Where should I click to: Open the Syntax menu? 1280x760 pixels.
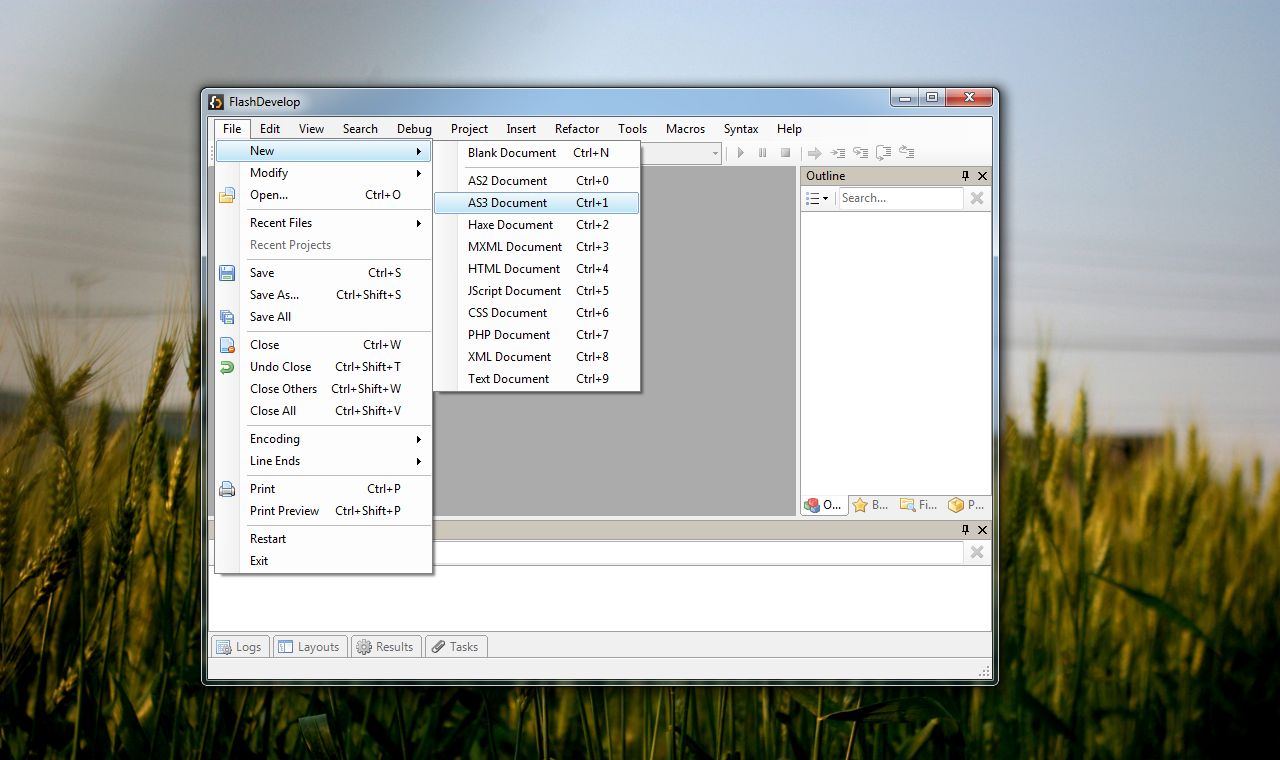(741, 129)
